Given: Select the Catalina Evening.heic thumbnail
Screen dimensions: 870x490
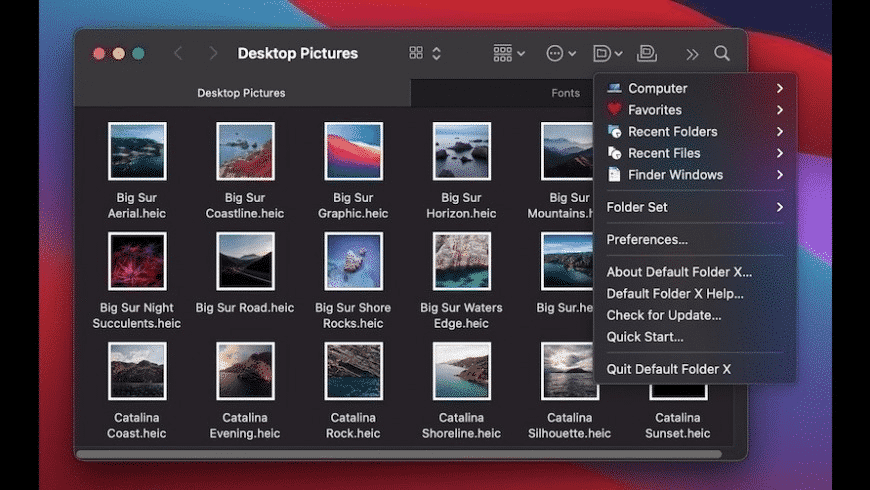Looking at the screenshot, I should tap(245, 371).
